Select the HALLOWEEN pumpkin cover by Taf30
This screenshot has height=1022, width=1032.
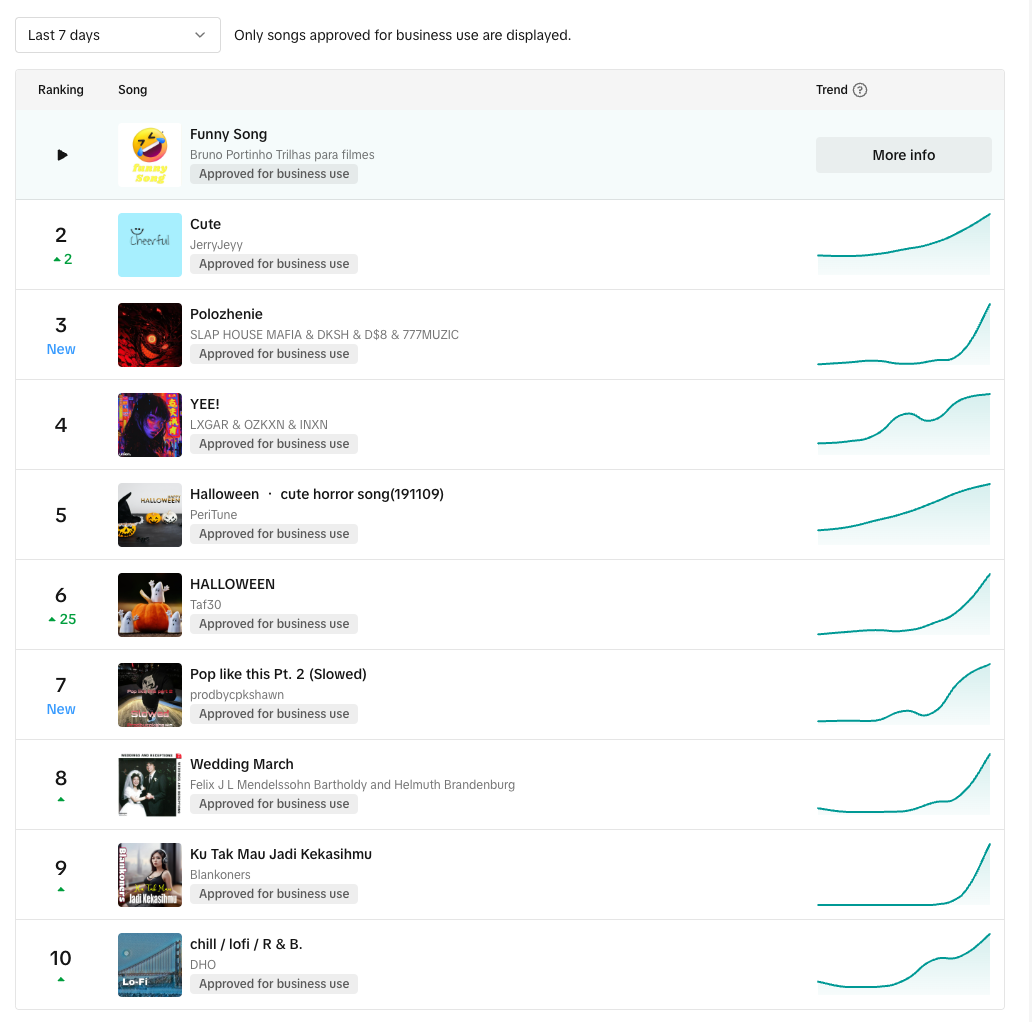tap(150, 605)
